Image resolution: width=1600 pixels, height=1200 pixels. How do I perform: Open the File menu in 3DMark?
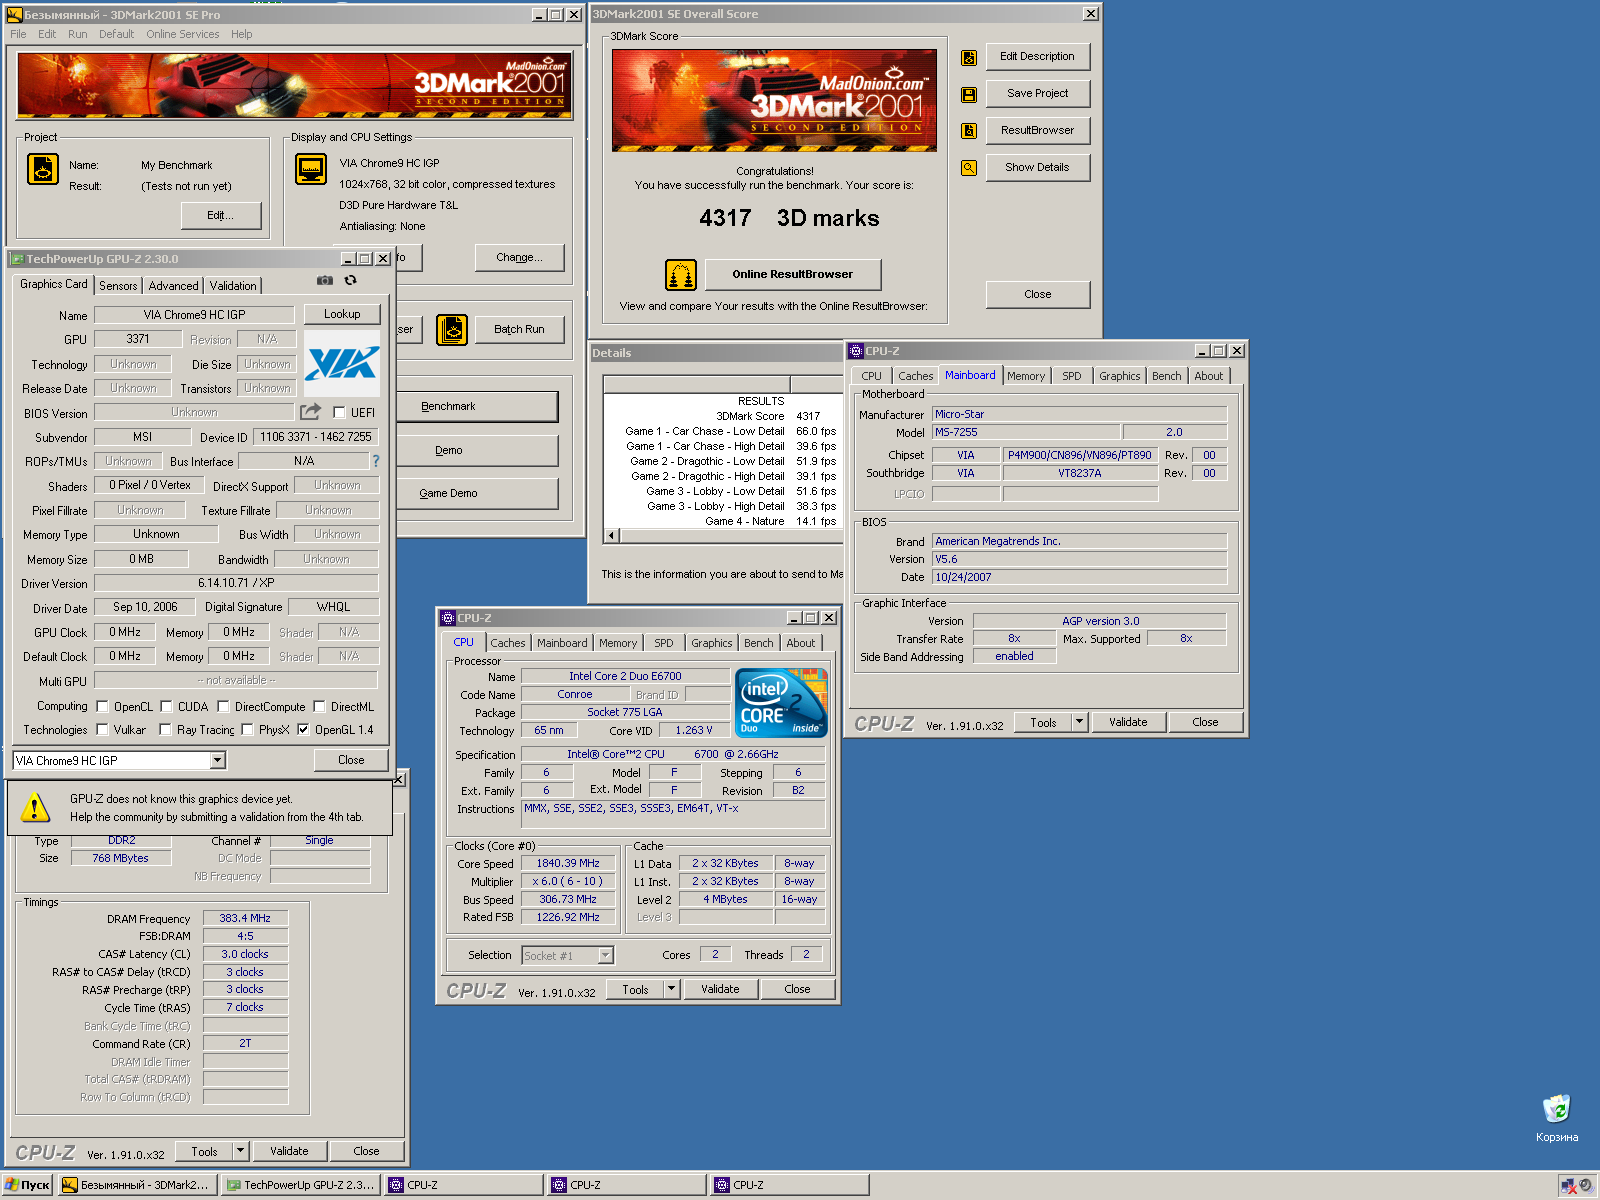18,34
